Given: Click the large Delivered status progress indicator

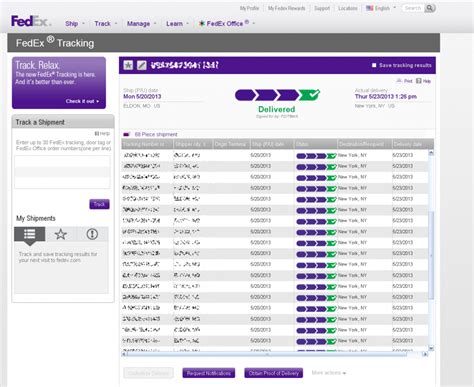Looking at the screenshot, I should [277, 95].
